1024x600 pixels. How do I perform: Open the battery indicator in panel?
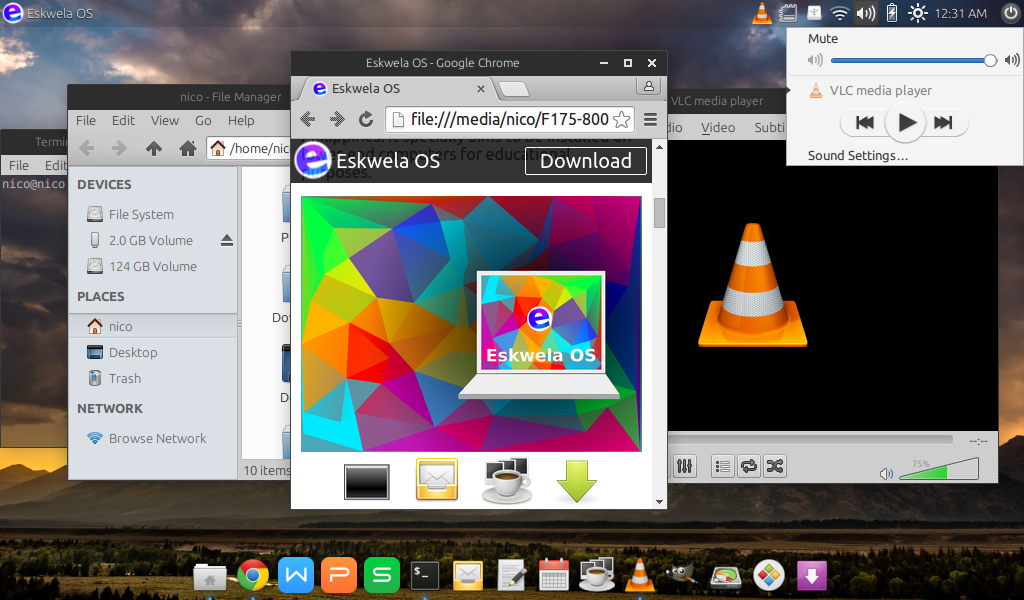891,13
